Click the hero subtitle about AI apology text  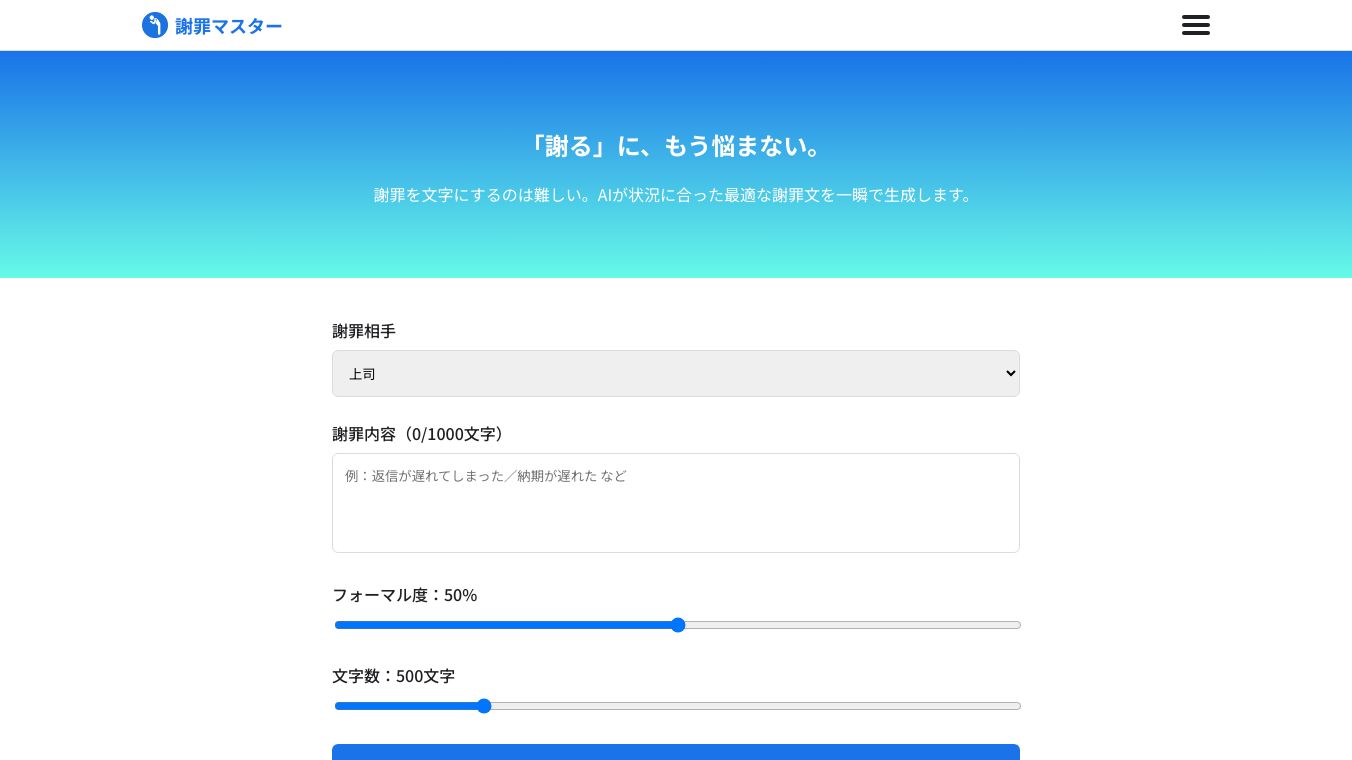tap(675, 195)
